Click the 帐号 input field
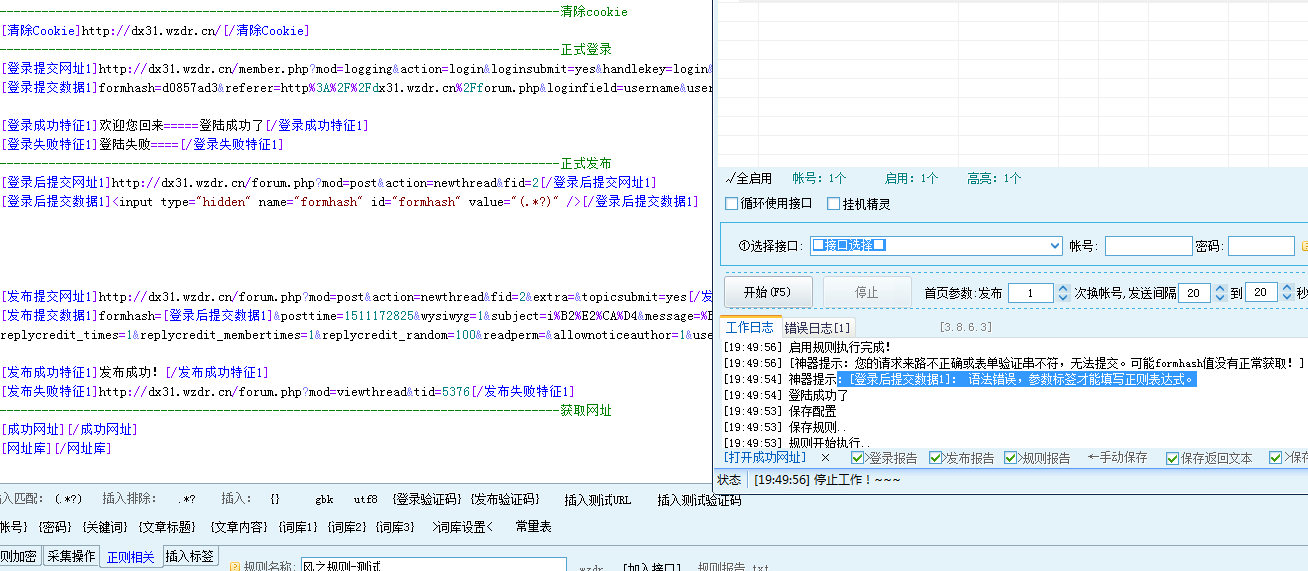This screenshot has height=571, width=1308. (x=1148, y=246)
